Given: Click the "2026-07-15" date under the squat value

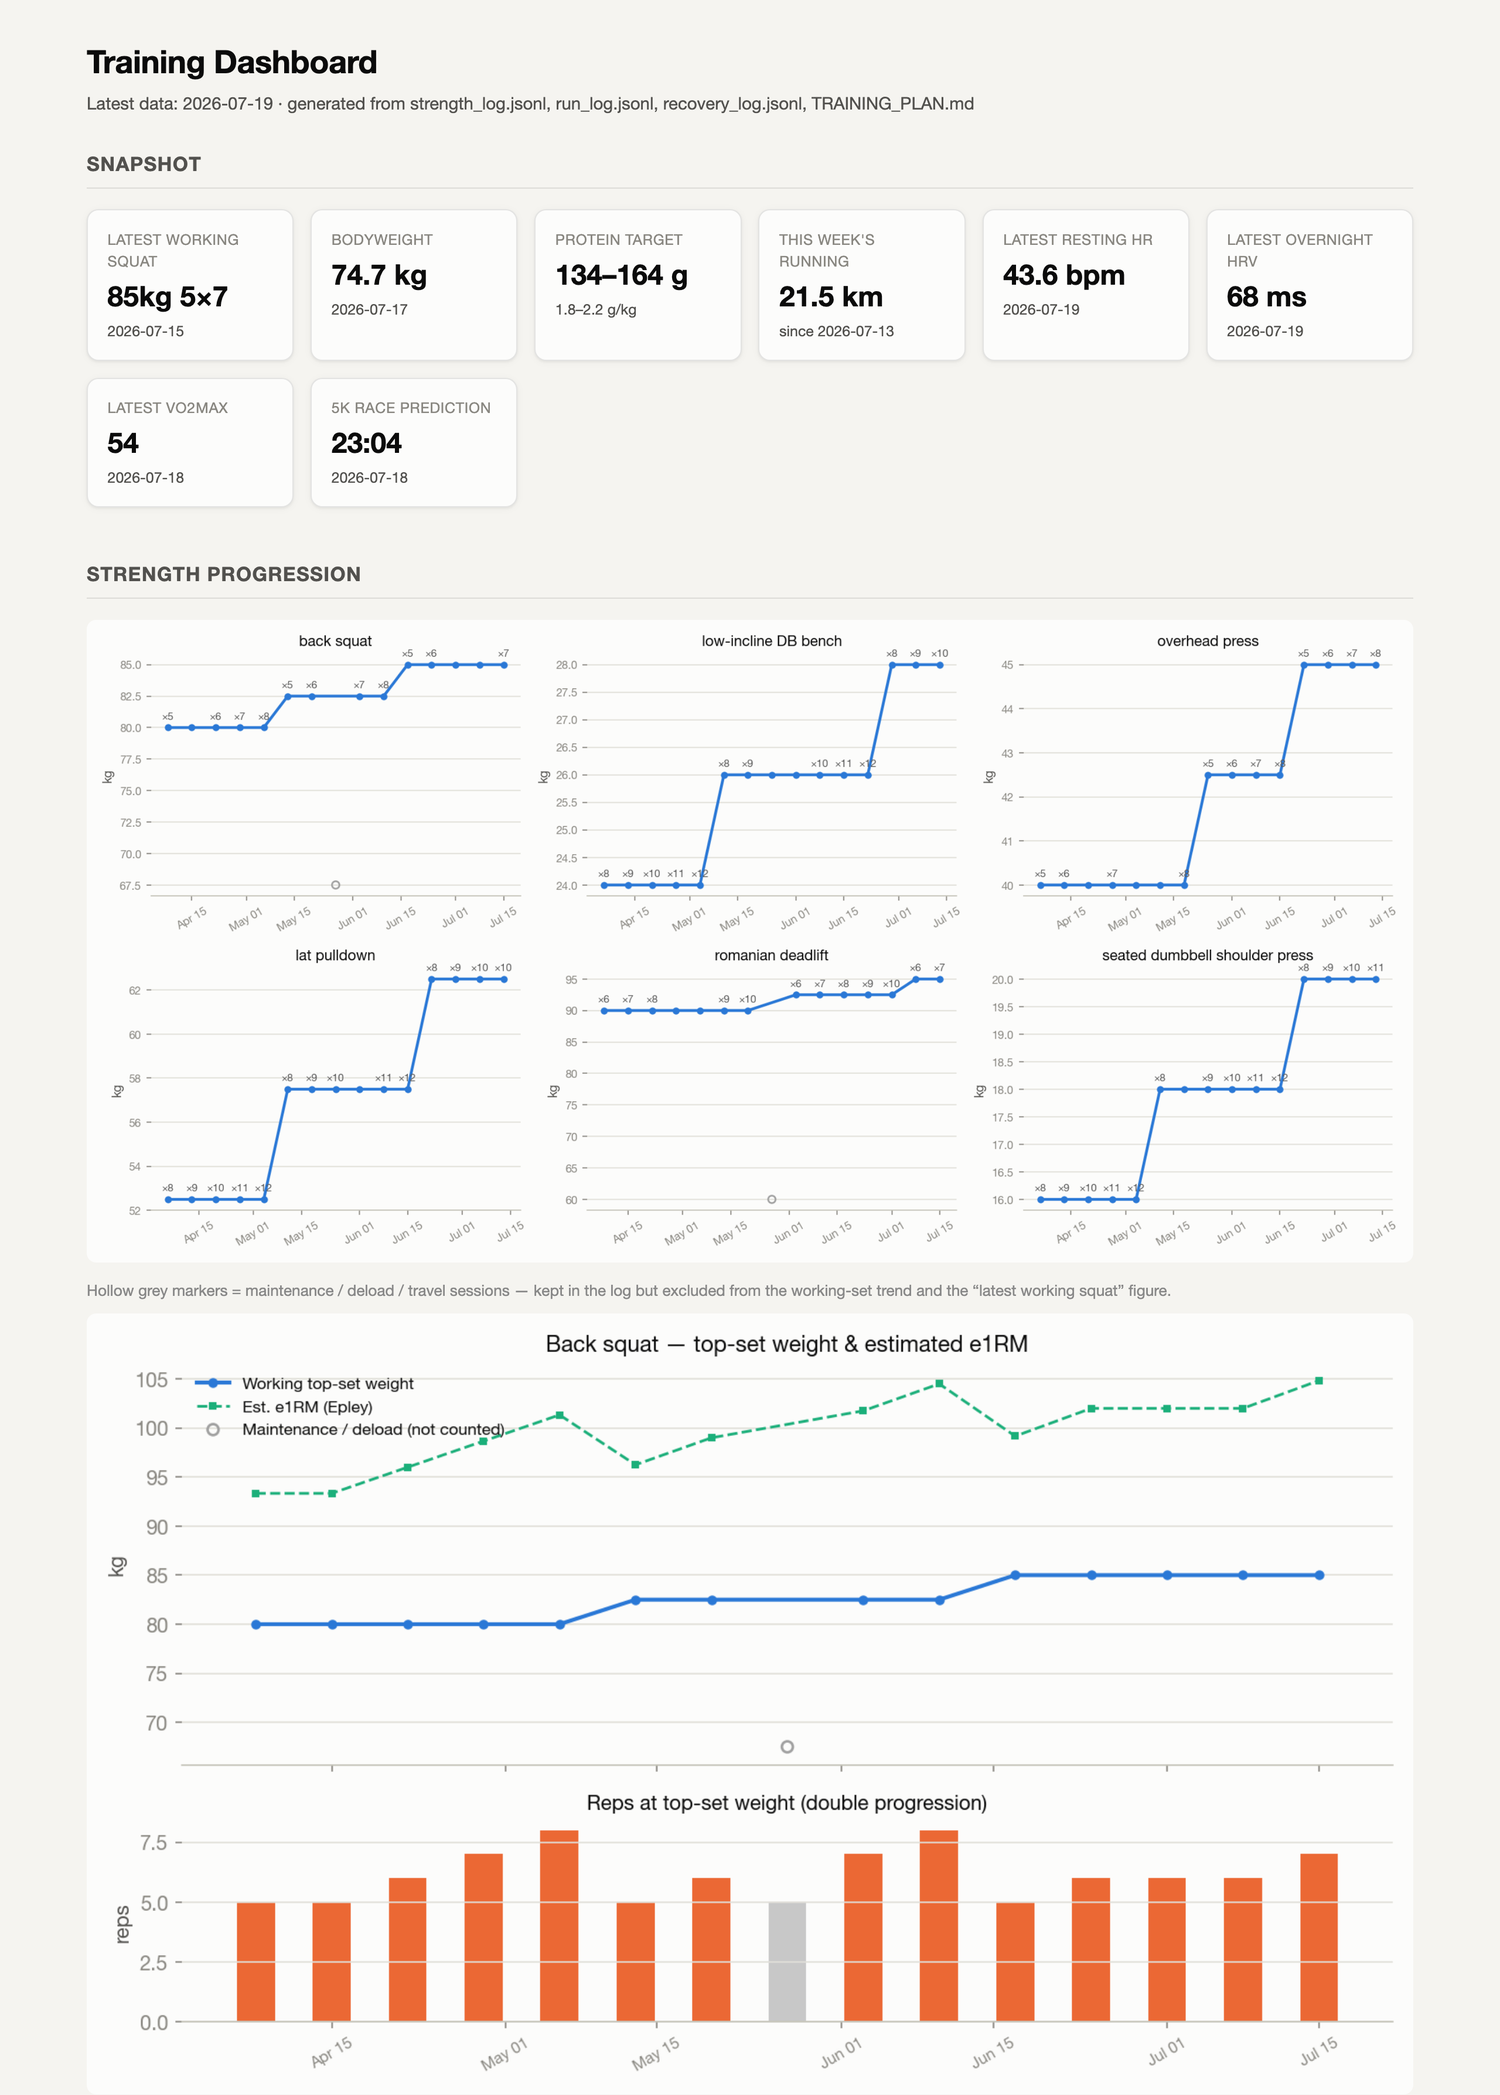Looking at the screenshot, I should click(x=146, y=331).
